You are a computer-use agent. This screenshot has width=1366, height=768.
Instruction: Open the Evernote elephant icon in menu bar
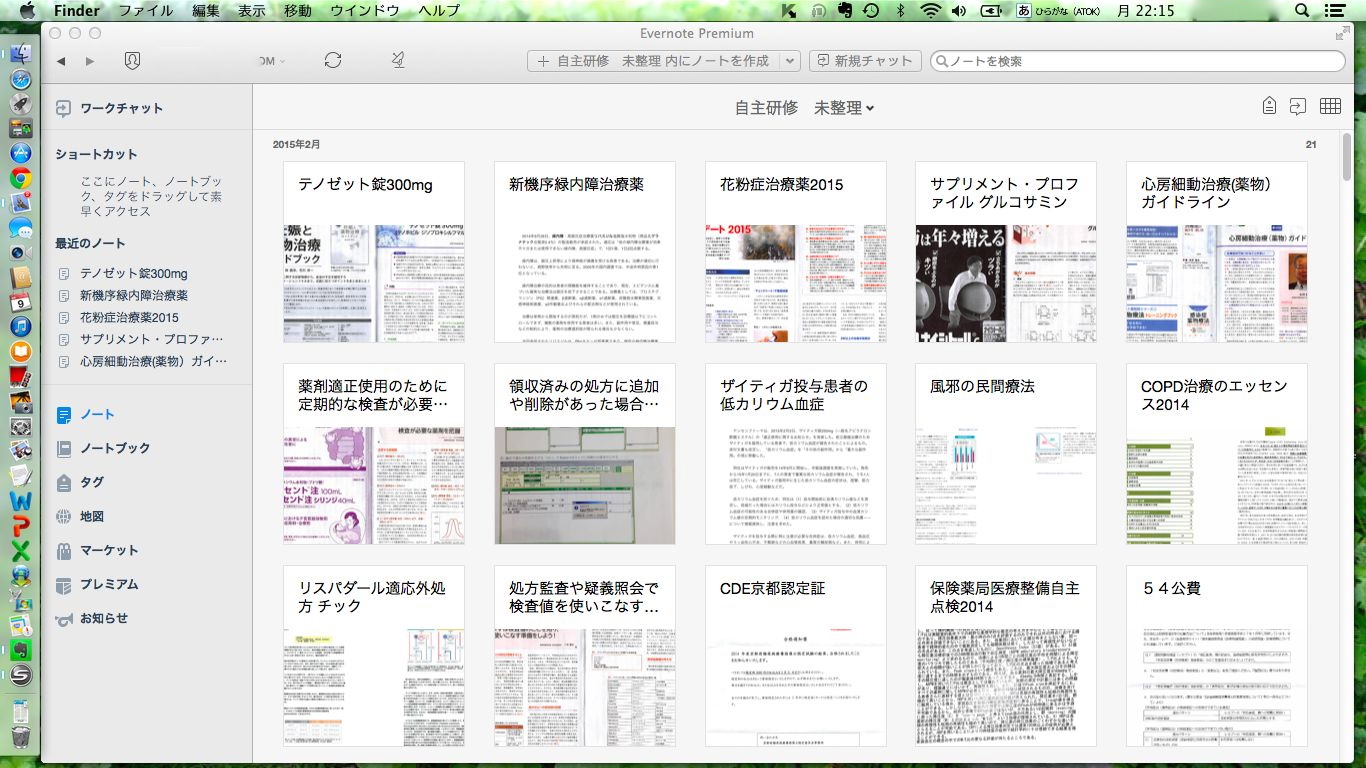coord(845,11)
